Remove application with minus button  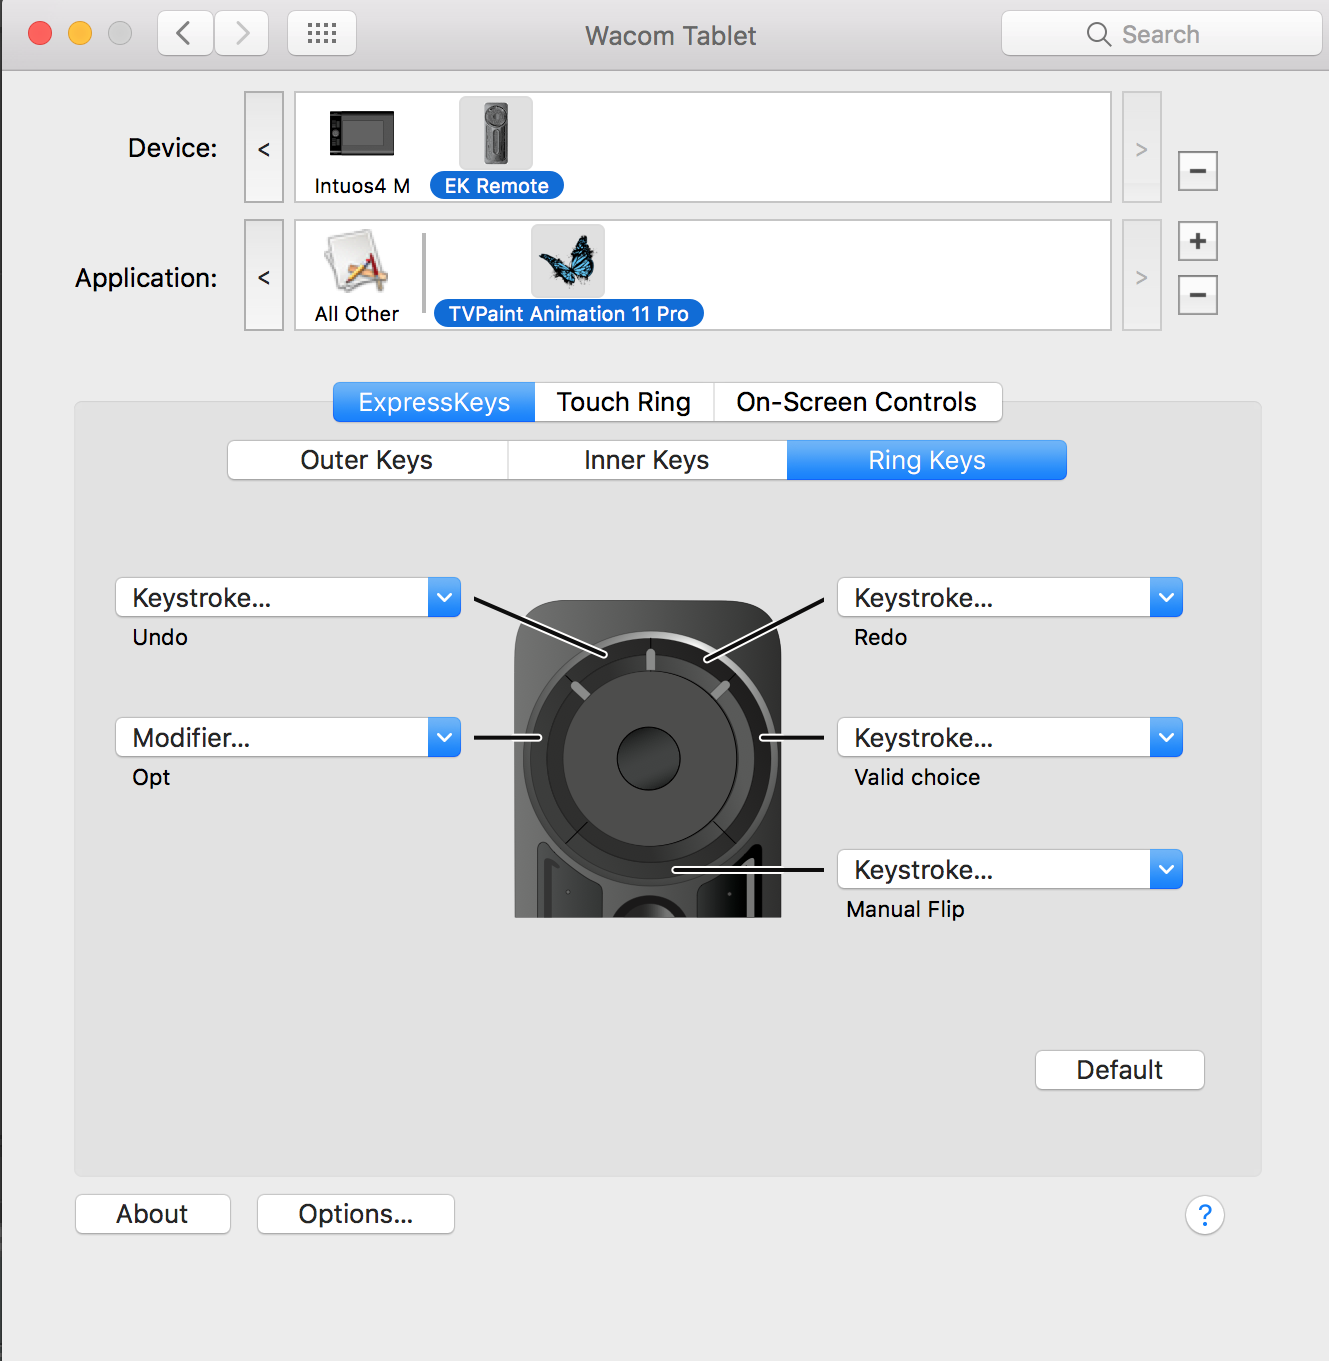1198,295
